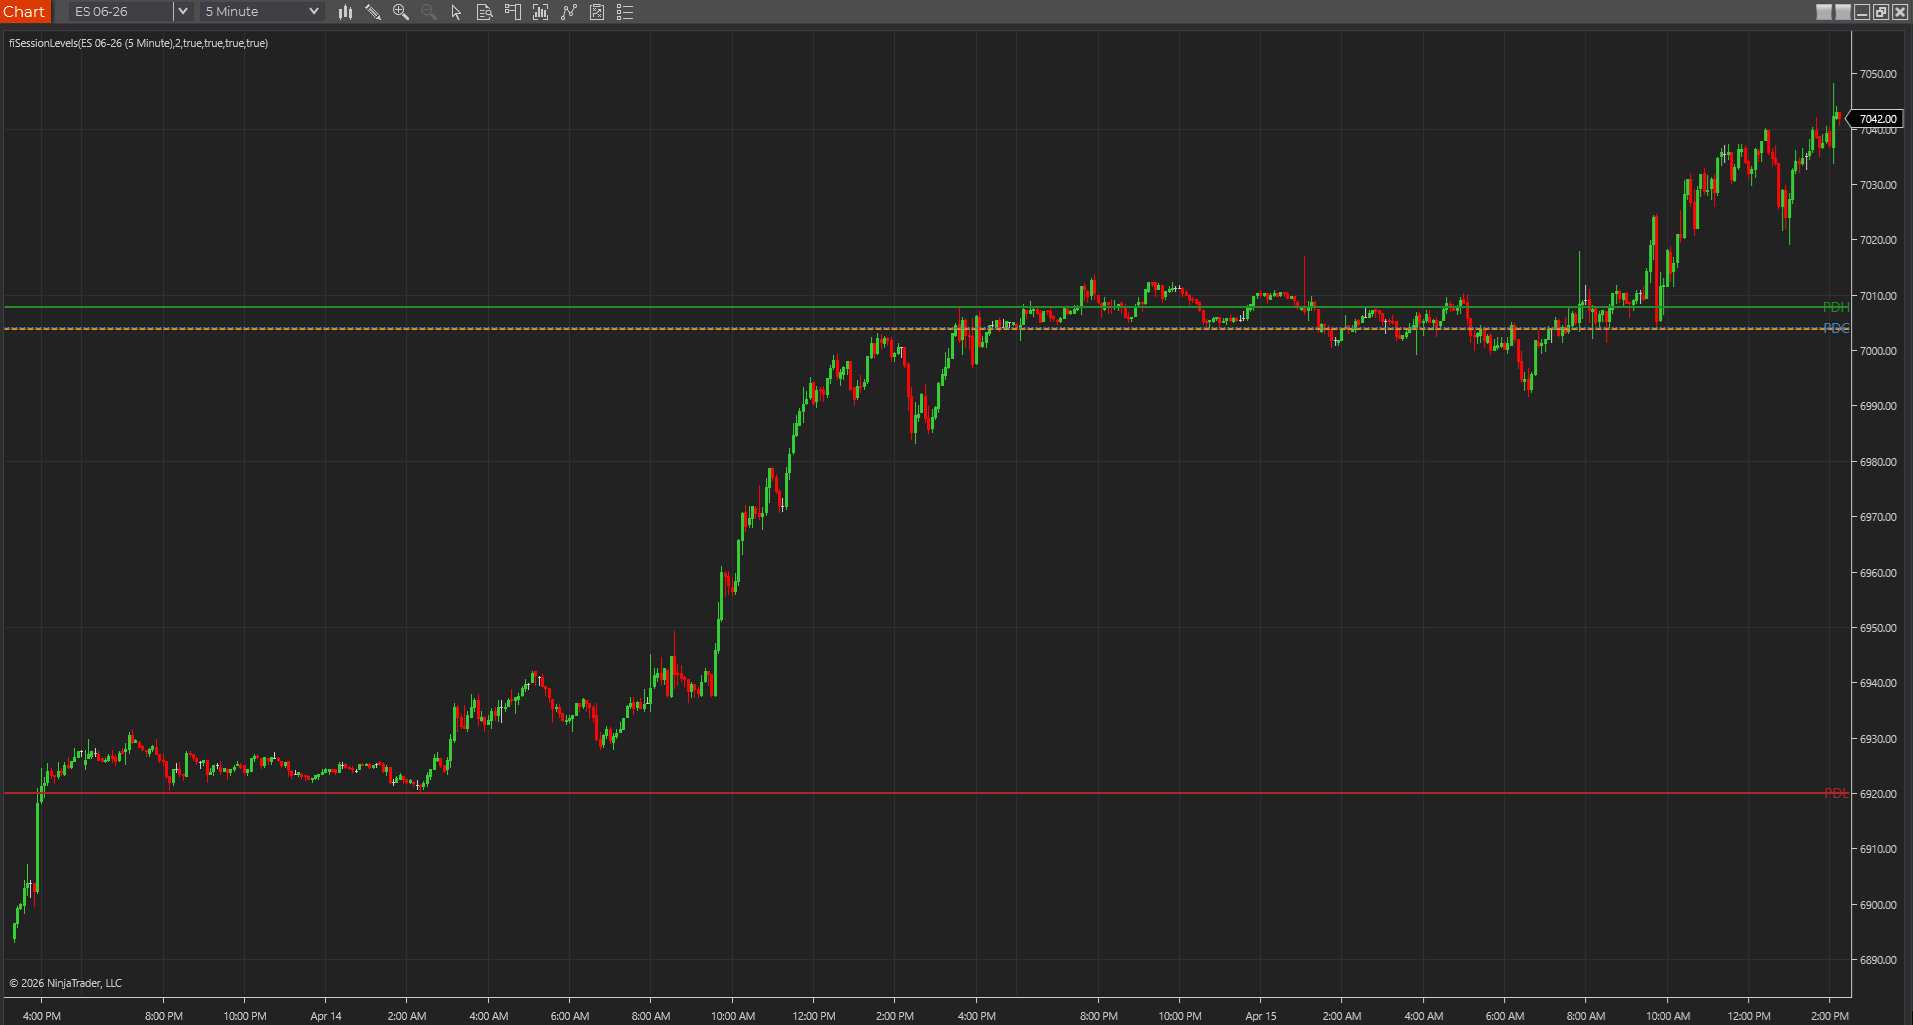Click the red PDL level label
Screen dimensions: 1913x1025
1834,792
